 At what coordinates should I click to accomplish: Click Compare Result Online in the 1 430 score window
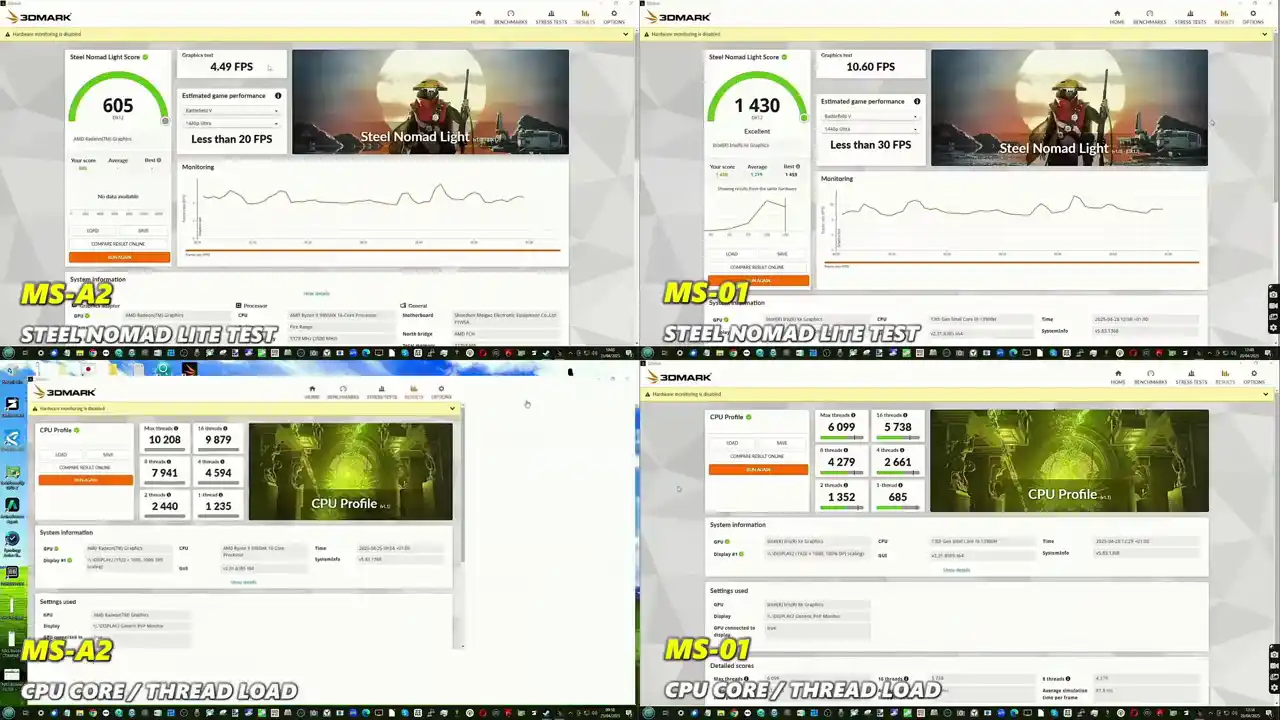pos(758,267)
